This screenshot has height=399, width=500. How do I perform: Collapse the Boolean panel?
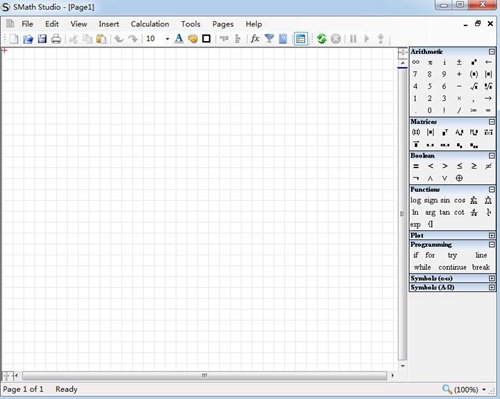[x=492, y=156]
